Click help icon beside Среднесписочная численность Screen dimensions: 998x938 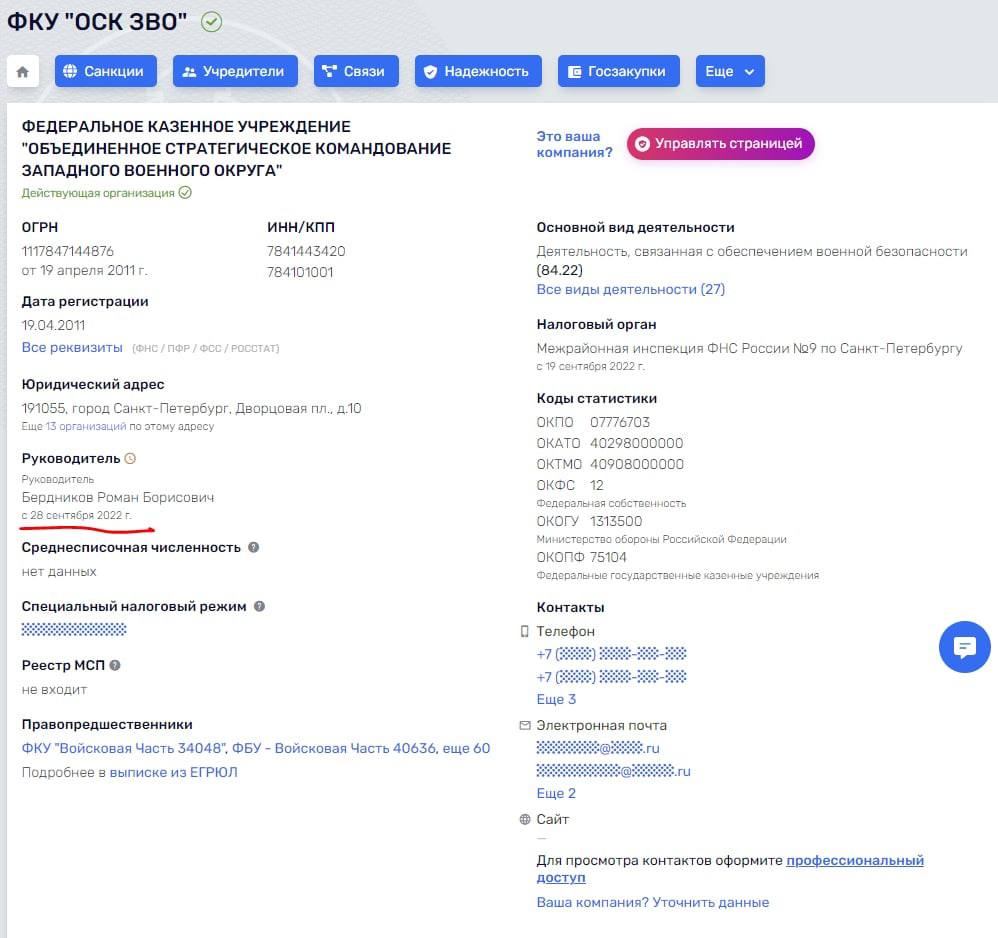coord(254,547)
